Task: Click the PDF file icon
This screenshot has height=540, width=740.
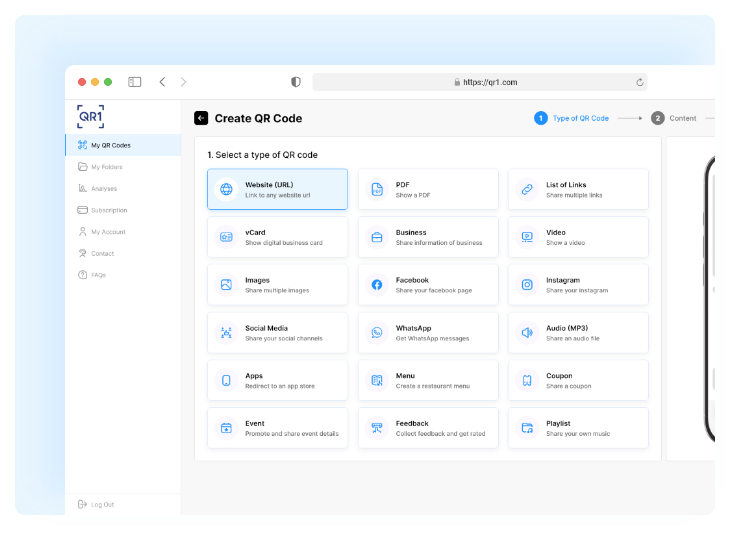Action: click(377, 189)
